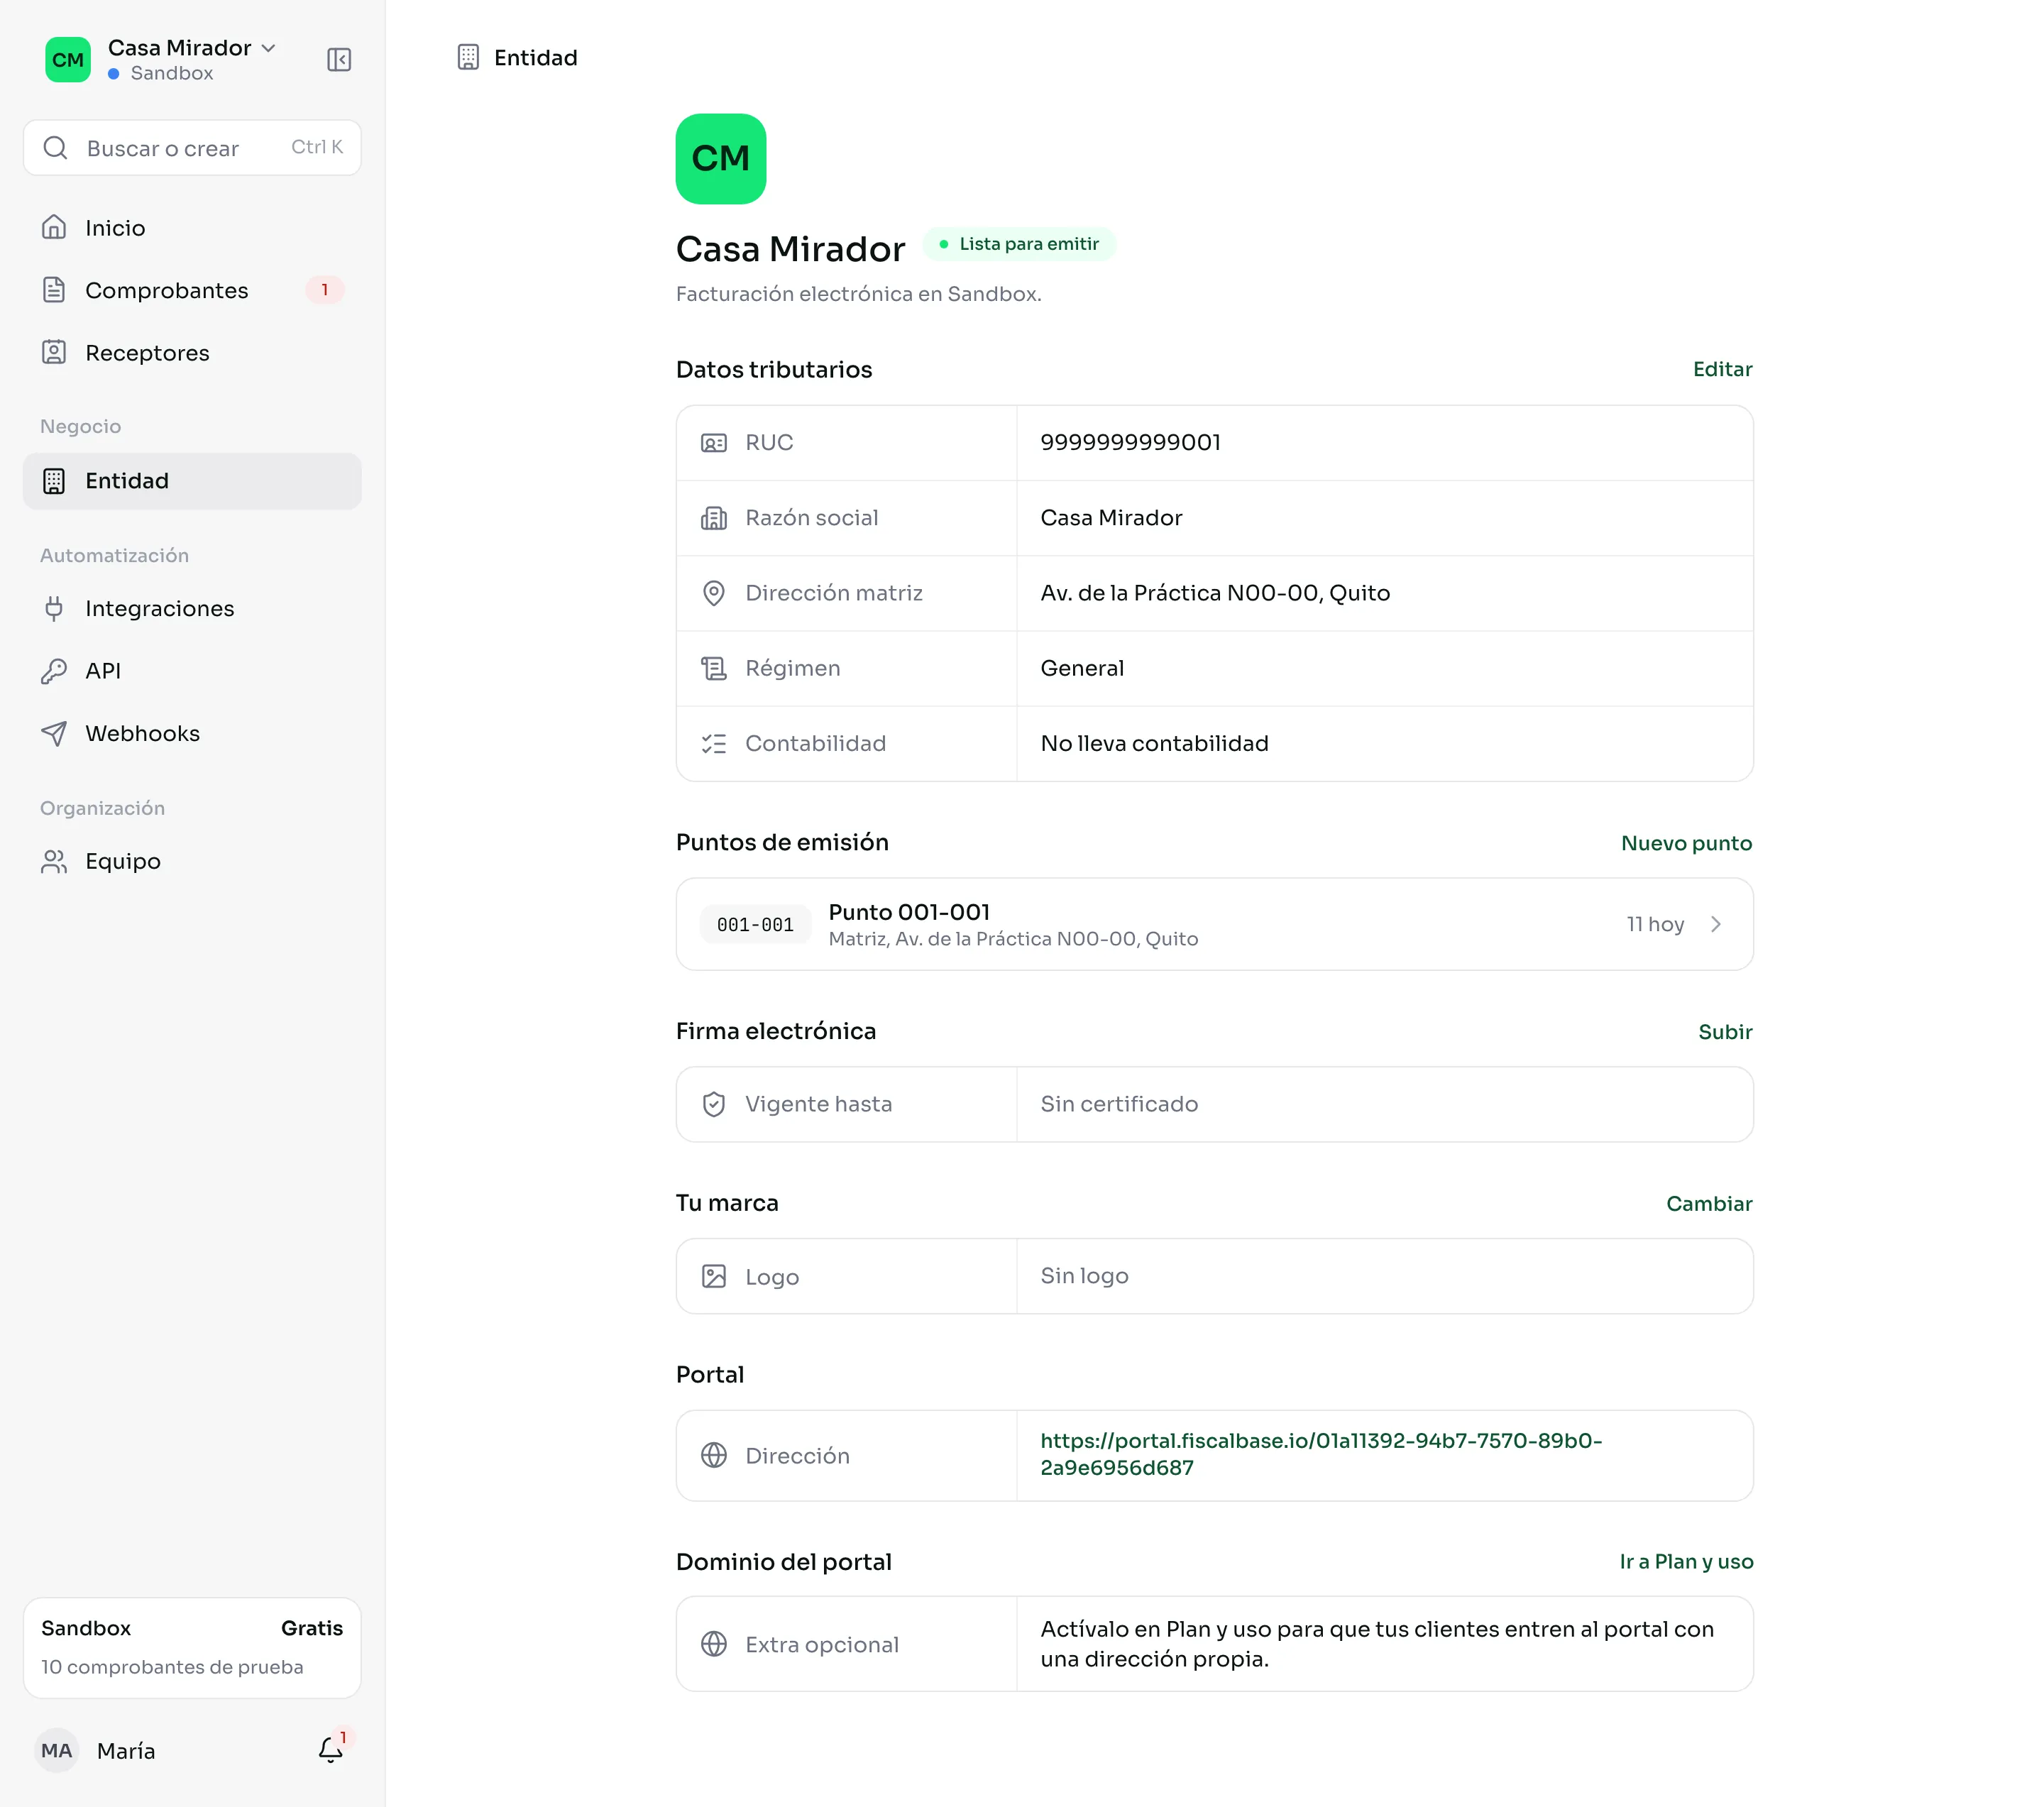Open the portal.fiscalbase.io URL
The height and width of the screenshot is (1807, 2044).
click(1320, 1454)
